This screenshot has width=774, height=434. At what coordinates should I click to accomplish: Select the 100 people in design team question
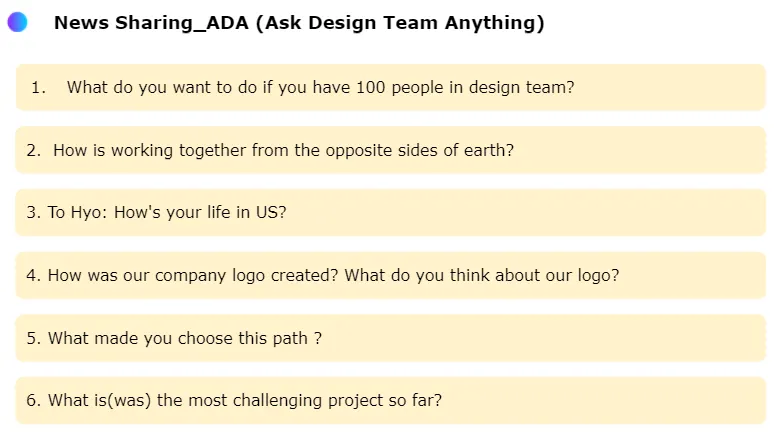pyautogui.click(x=320, y=87)
